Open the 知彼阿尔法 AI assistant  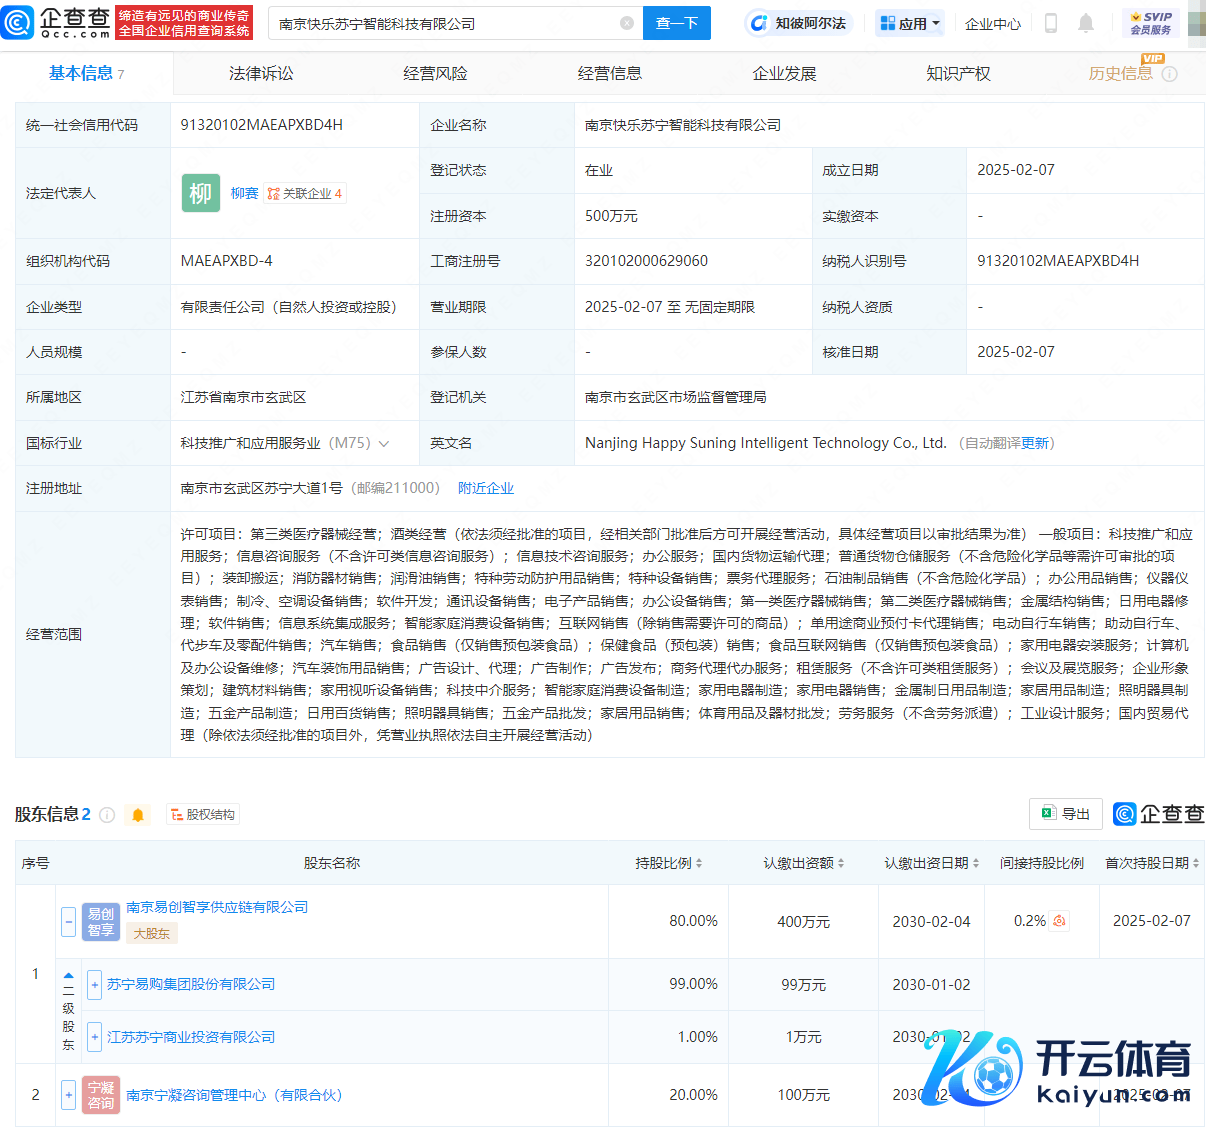click(798, 23)
